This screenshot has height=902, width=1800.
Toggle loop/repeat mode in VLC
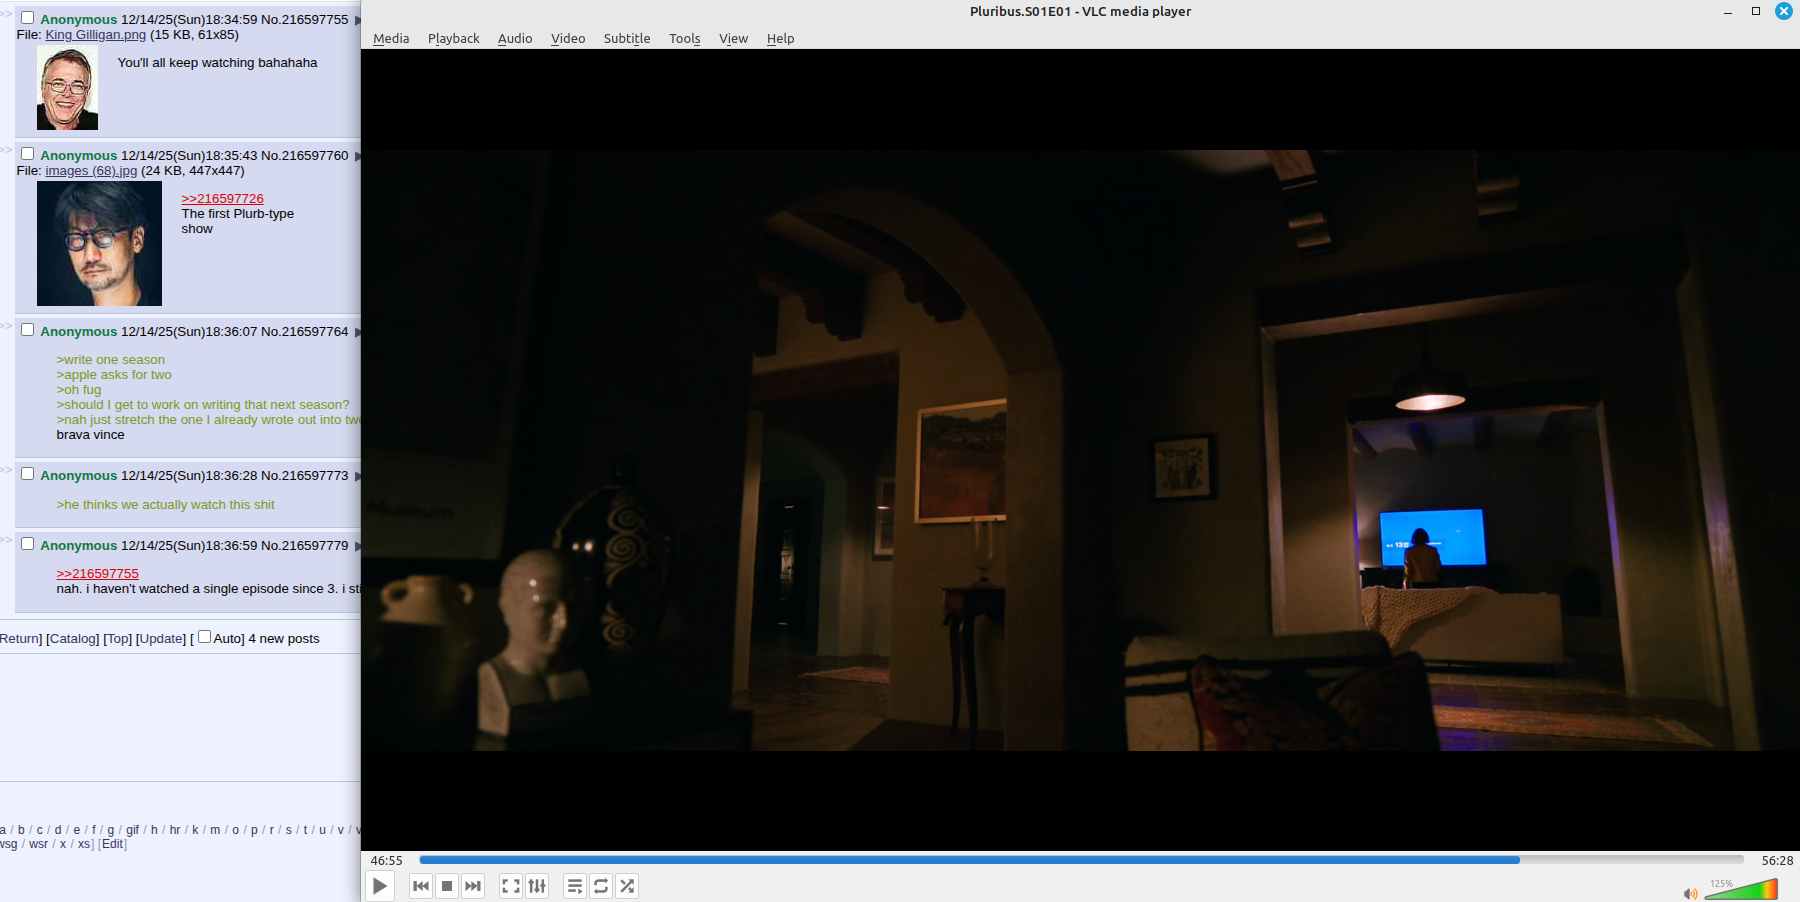601,886
